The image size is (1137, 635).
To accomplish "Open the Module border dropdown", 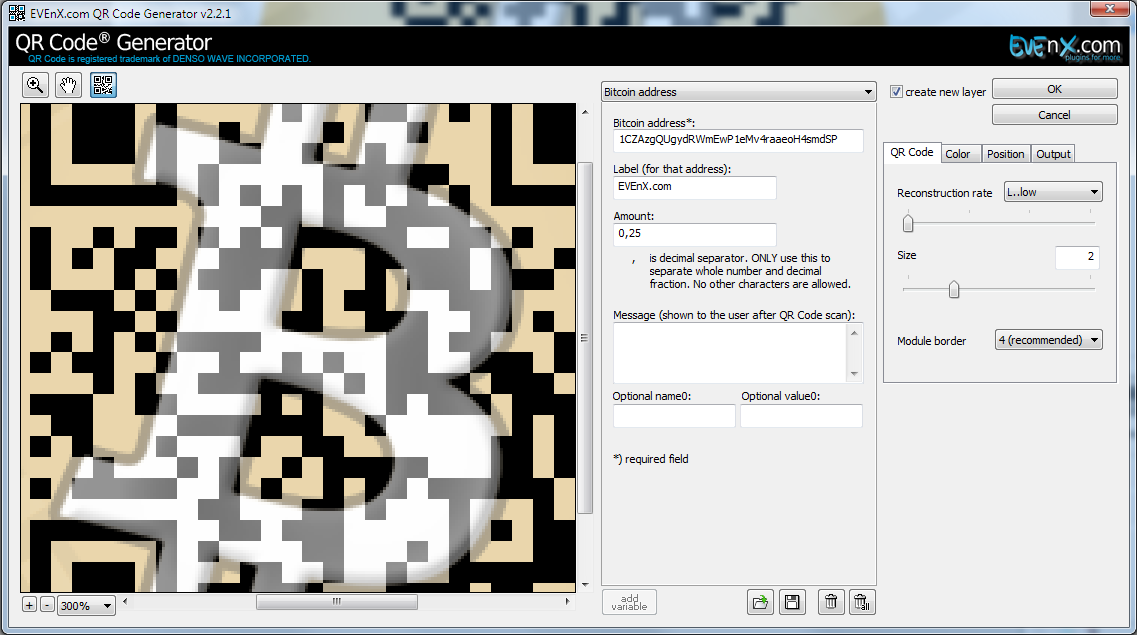I will [1049, 340].
